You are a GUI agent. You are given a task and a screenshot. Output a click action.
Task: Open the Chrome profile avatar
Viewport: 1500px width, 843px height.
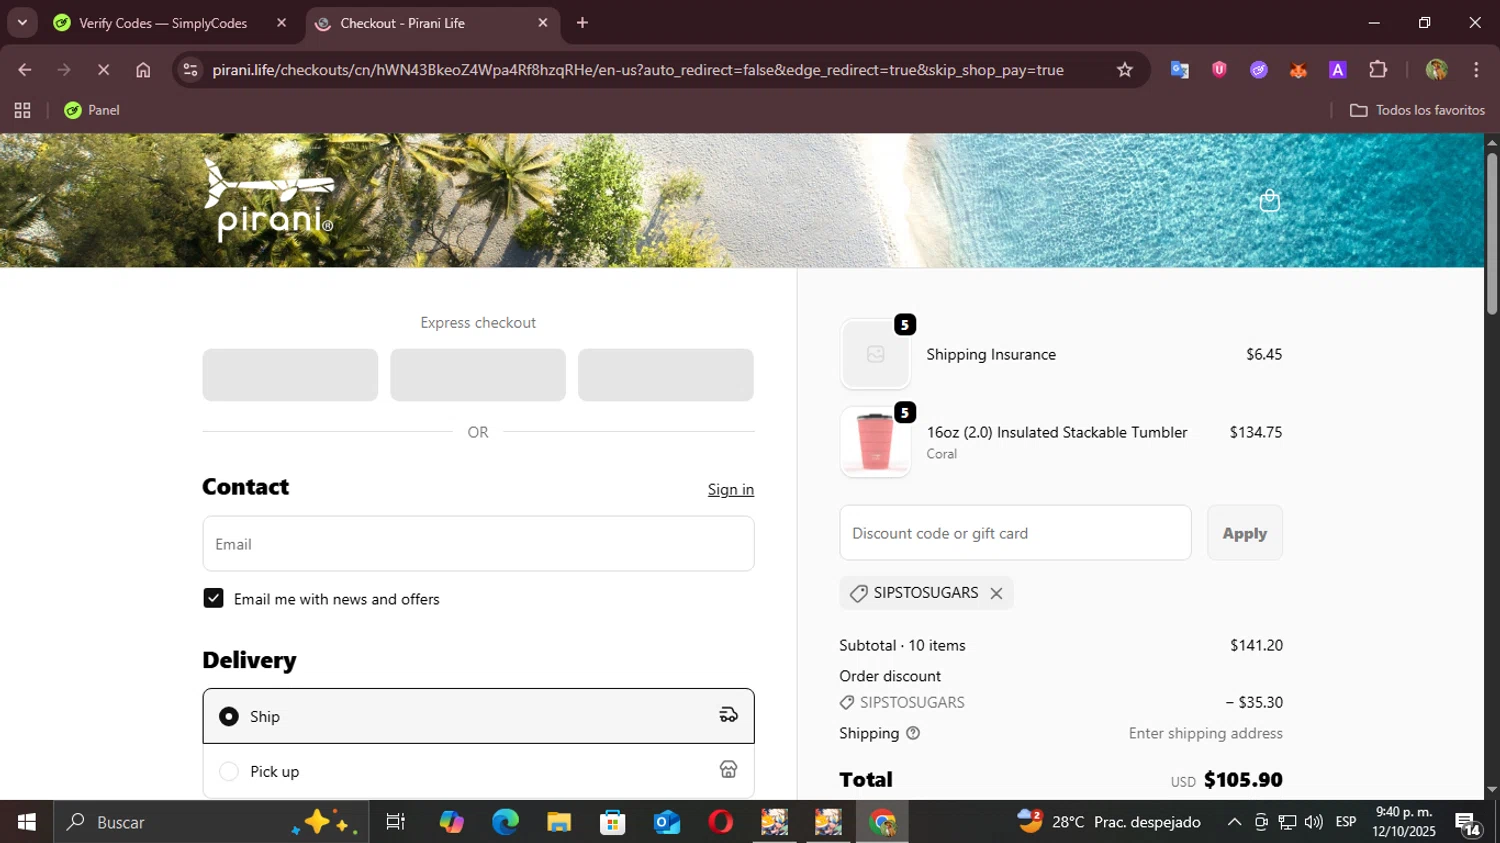(1437, 70)
